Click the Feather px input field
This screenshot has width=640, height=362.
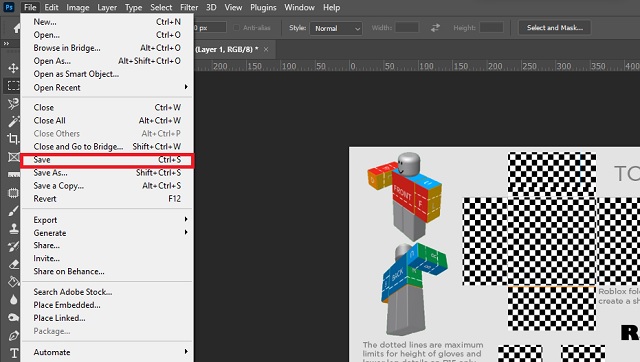point(210,28)
